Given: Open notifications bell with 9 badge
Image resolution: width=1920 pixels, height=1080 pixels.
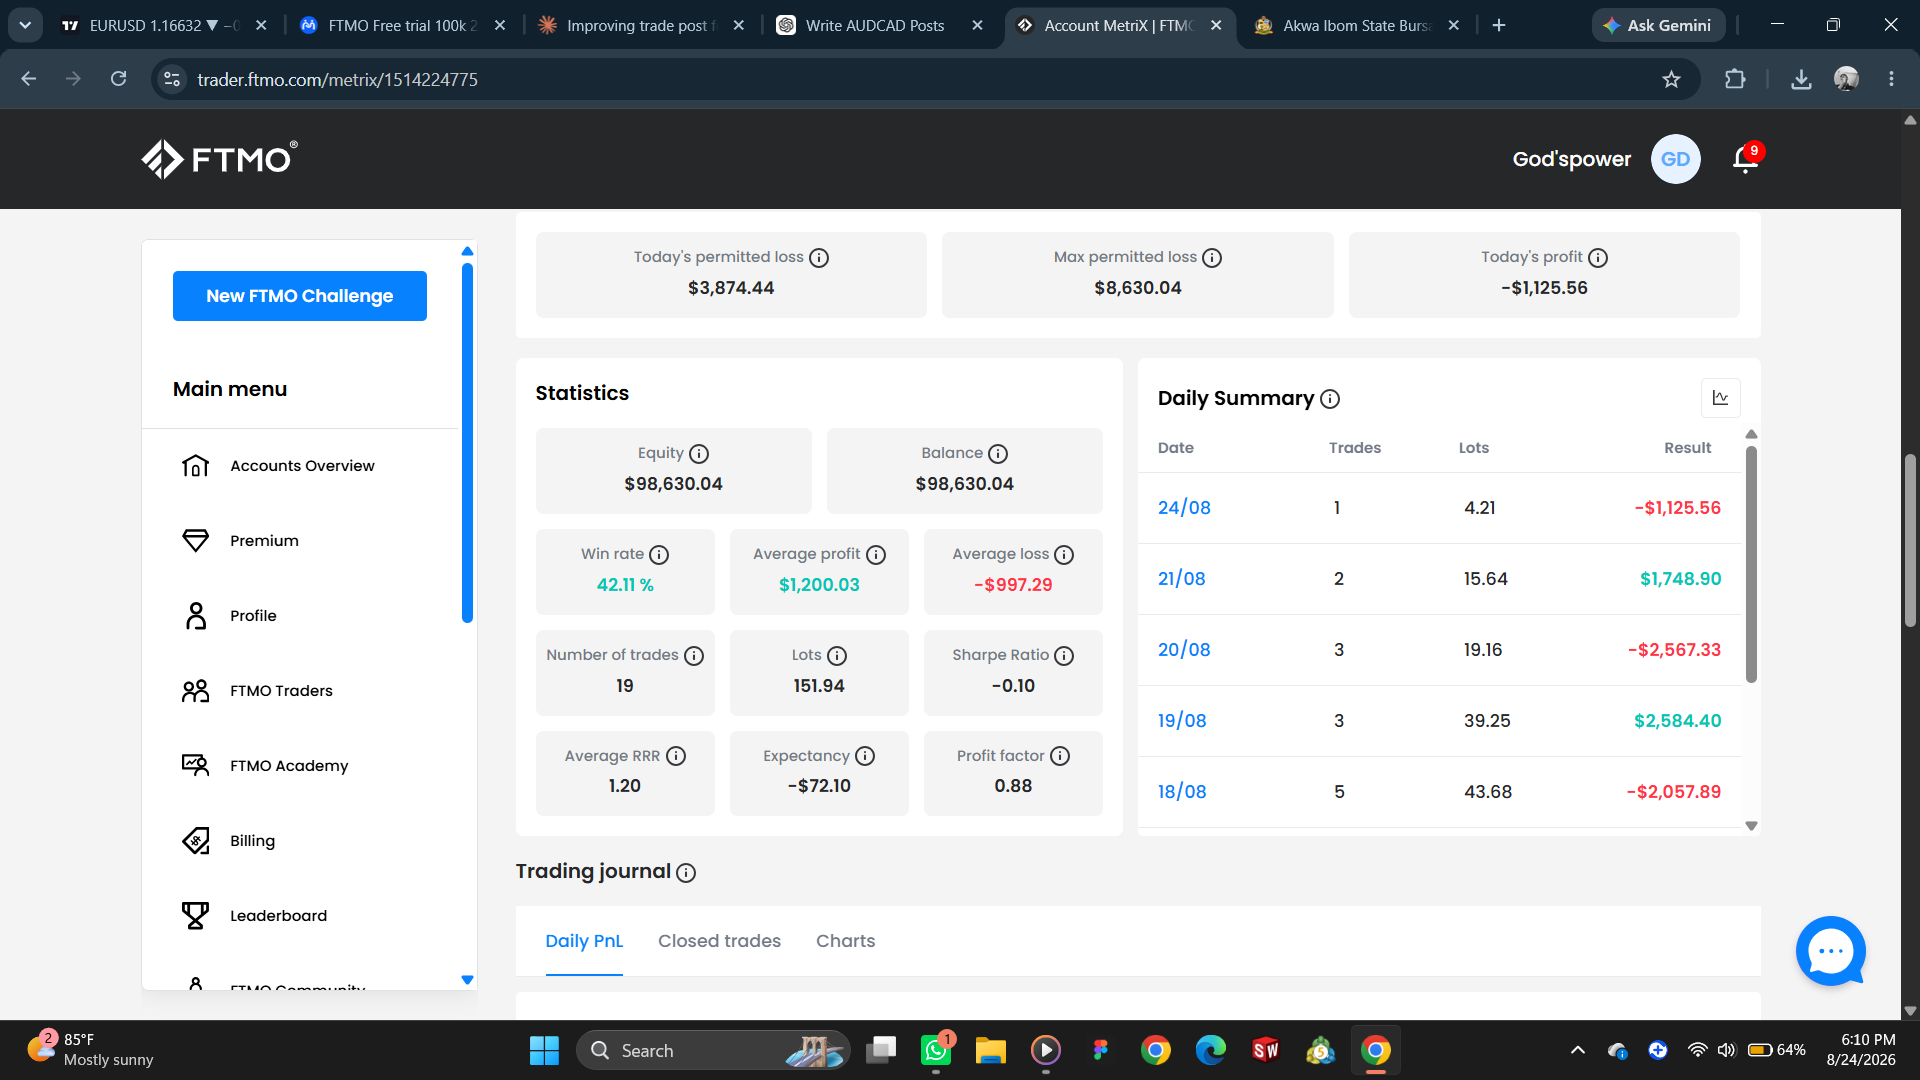Looking at the screenshot, I should [1746, 158].
